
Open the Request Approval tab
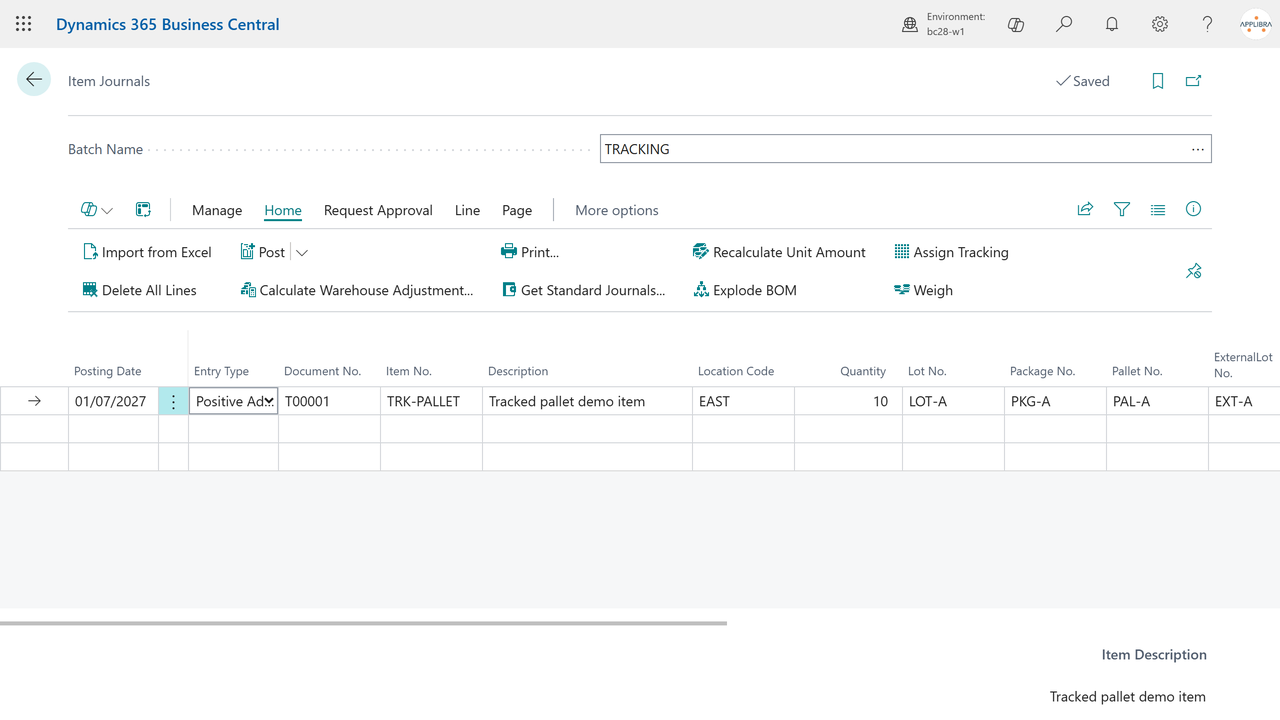(378, 210)
